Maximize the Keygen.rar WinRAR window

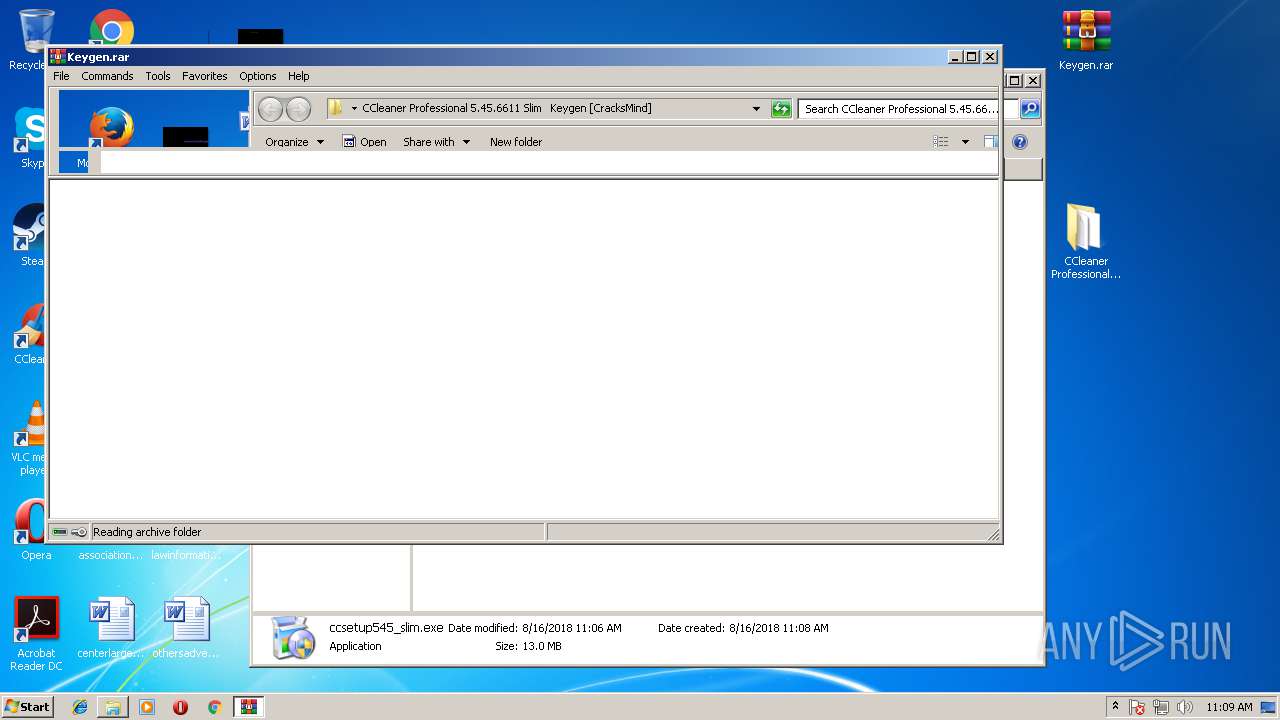tap(972, 57)
